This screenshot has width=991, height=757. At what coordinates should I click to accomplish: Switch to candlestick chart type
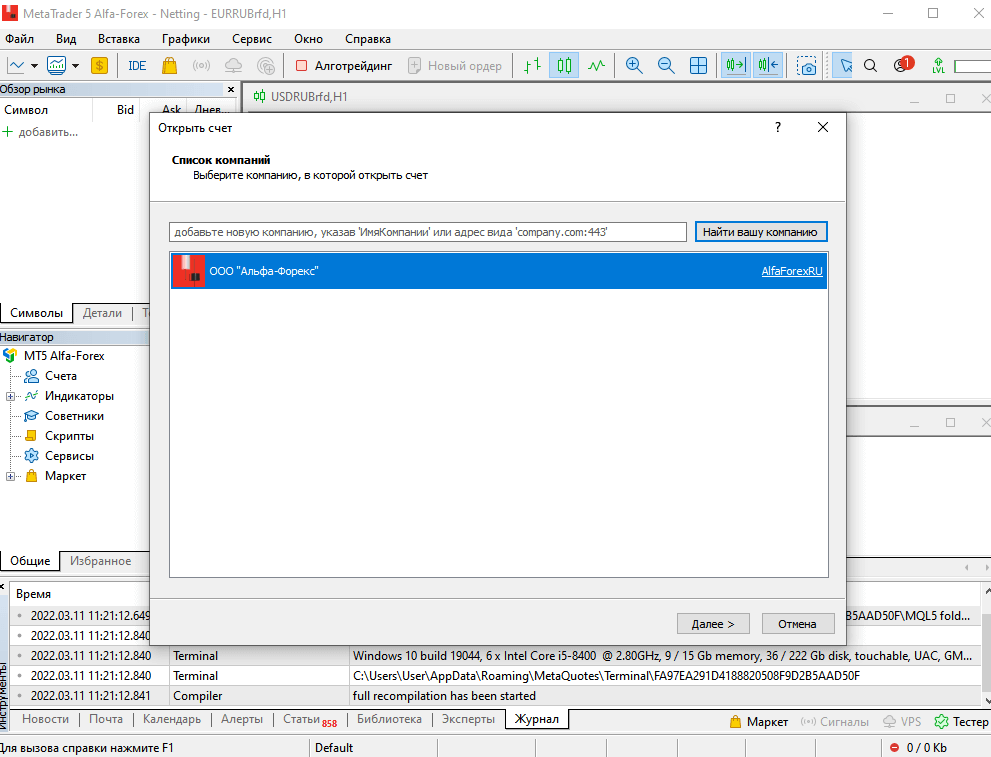click(x=564, y=66)
